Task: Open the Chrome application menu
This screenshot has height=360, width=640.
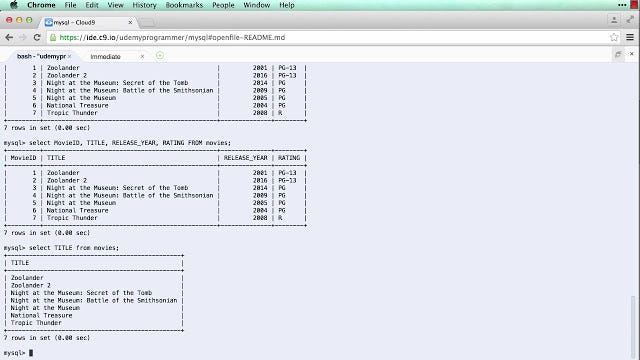Action: 41,5
